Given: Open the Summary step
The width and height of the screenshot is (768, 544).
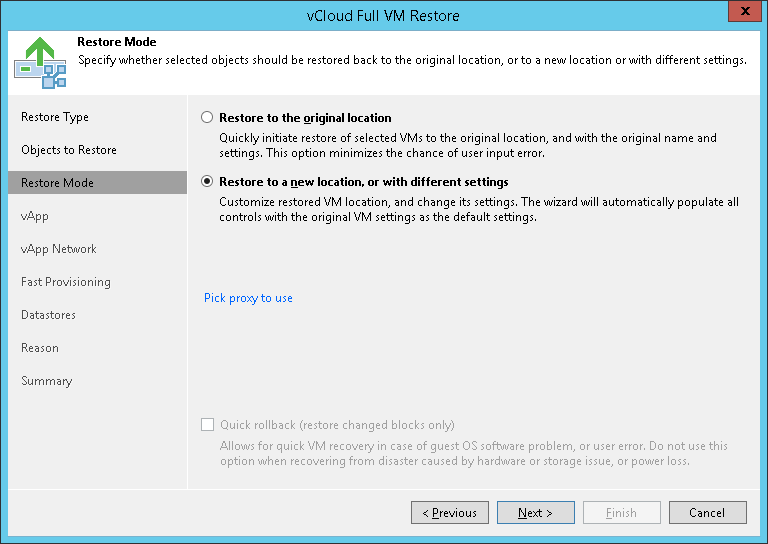Looking at the screenshot, I should coord(47,381).
